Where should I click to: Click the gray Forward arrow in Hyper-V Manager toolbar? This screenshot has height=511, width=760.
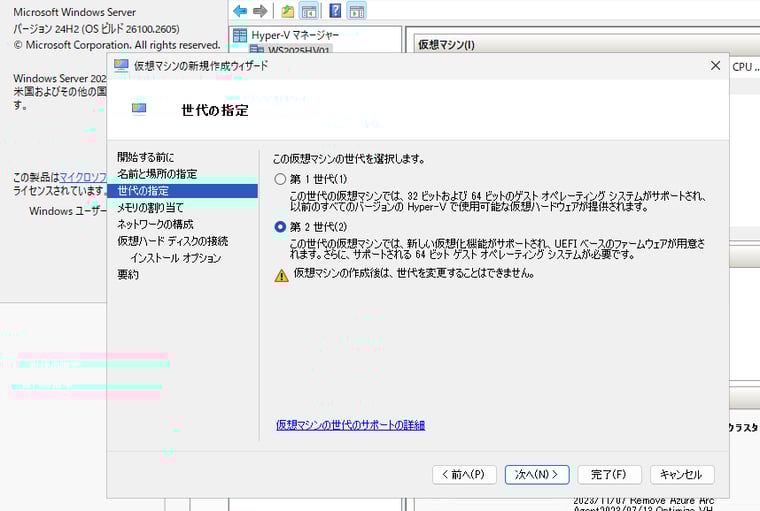click(260, 11)
